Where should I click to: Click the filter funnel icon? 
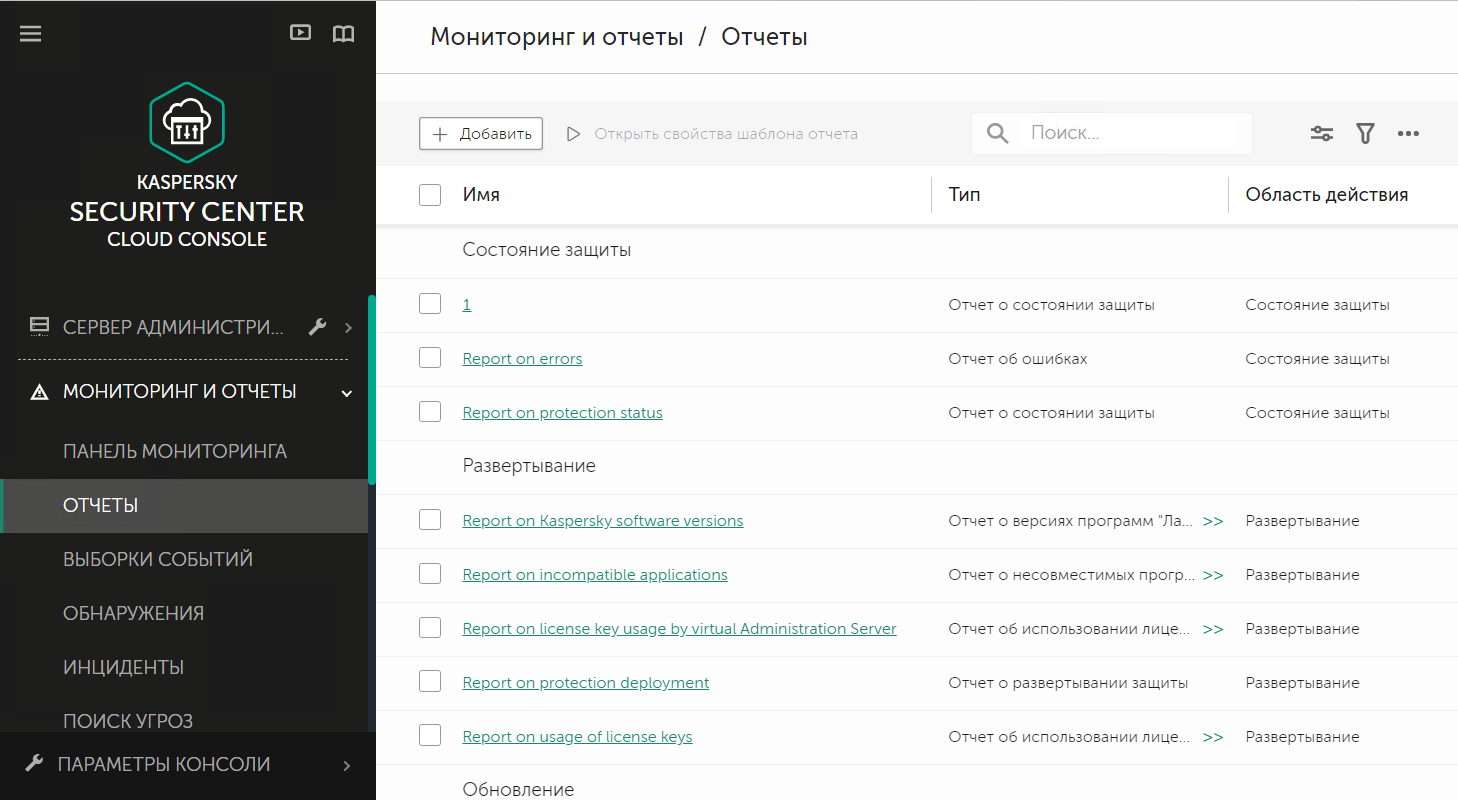coord(1365,133)
